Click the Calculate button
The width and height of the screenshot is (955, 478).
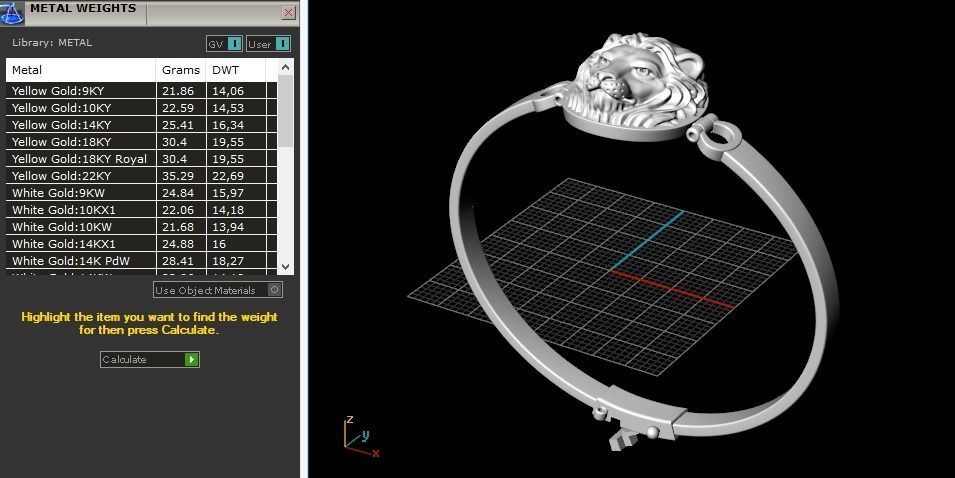click(150, 359)
